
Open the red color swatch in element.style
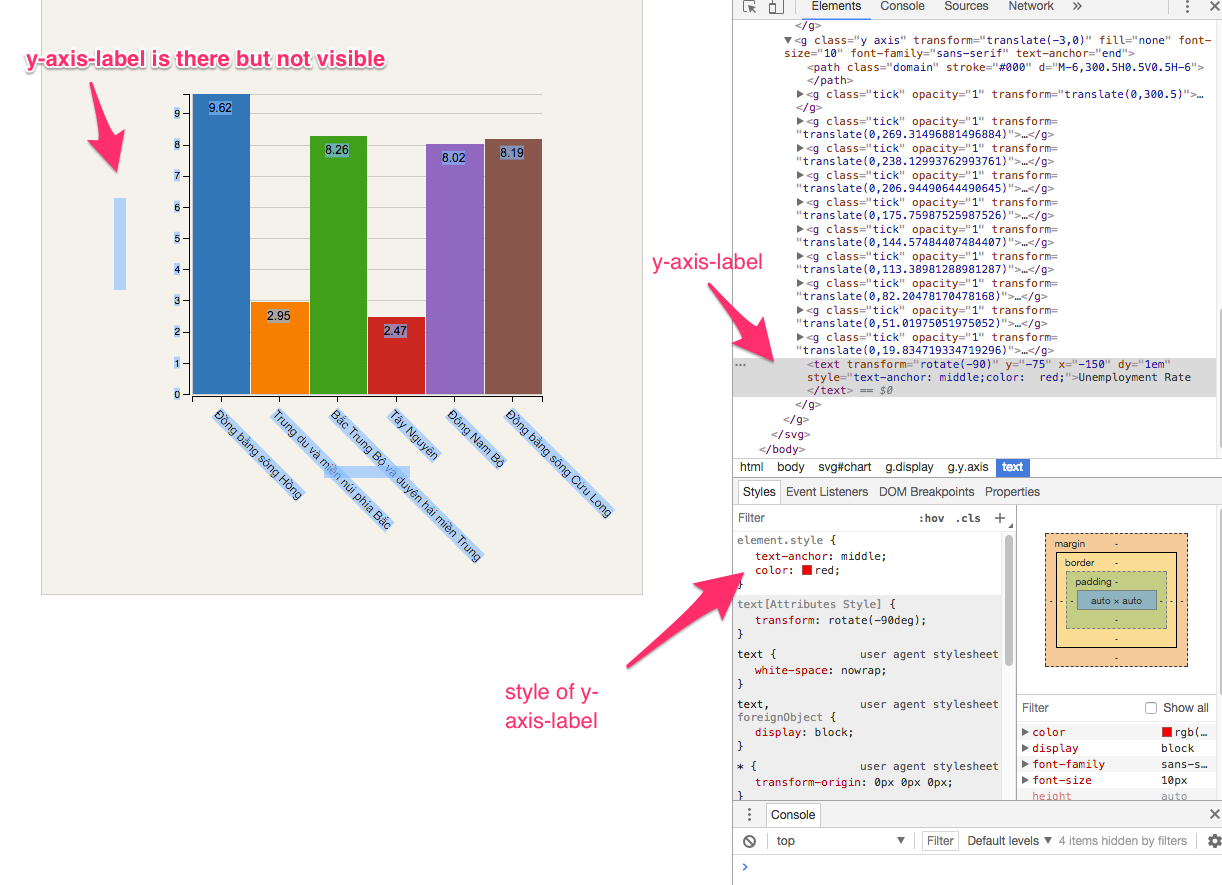click(x=807, y=570)
